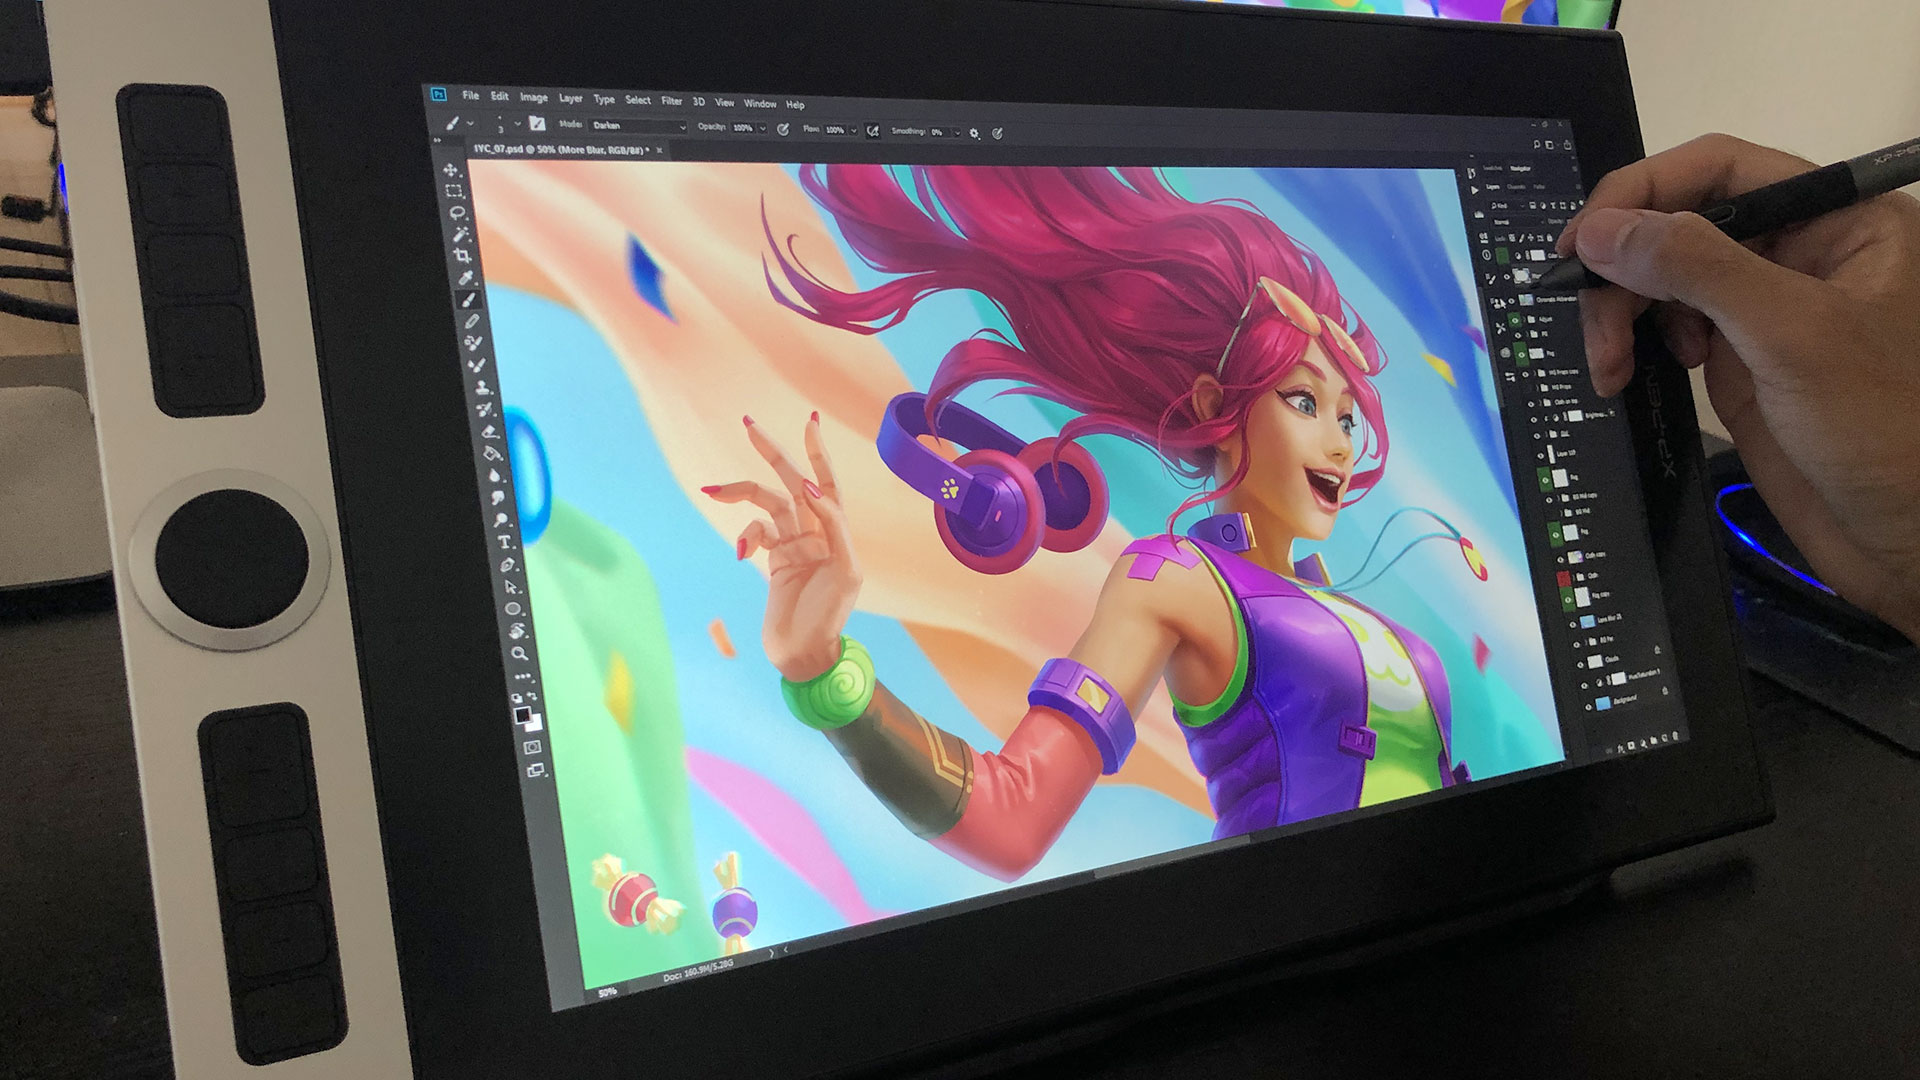Open the Window menu
The height and width of the screenshot is (1080, 1920).
[759, 104]
